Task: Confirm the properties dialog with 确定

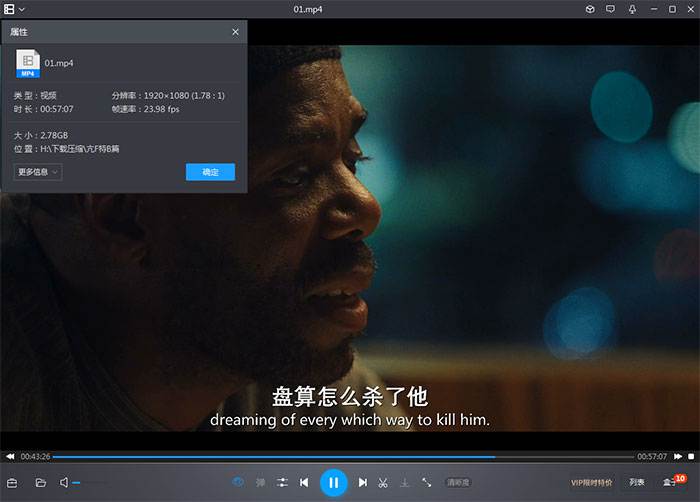Action: coord(210,172)
